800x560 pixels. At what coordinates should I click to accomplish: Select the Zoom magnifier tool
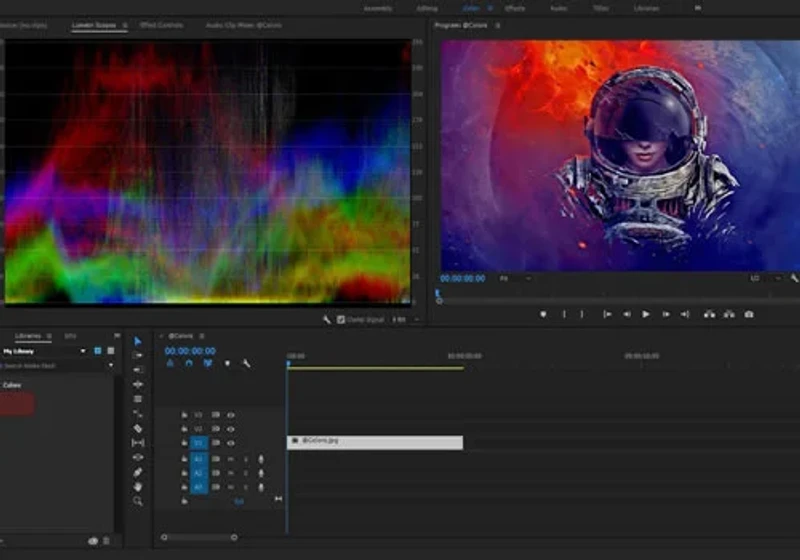(x=138, y=501)
